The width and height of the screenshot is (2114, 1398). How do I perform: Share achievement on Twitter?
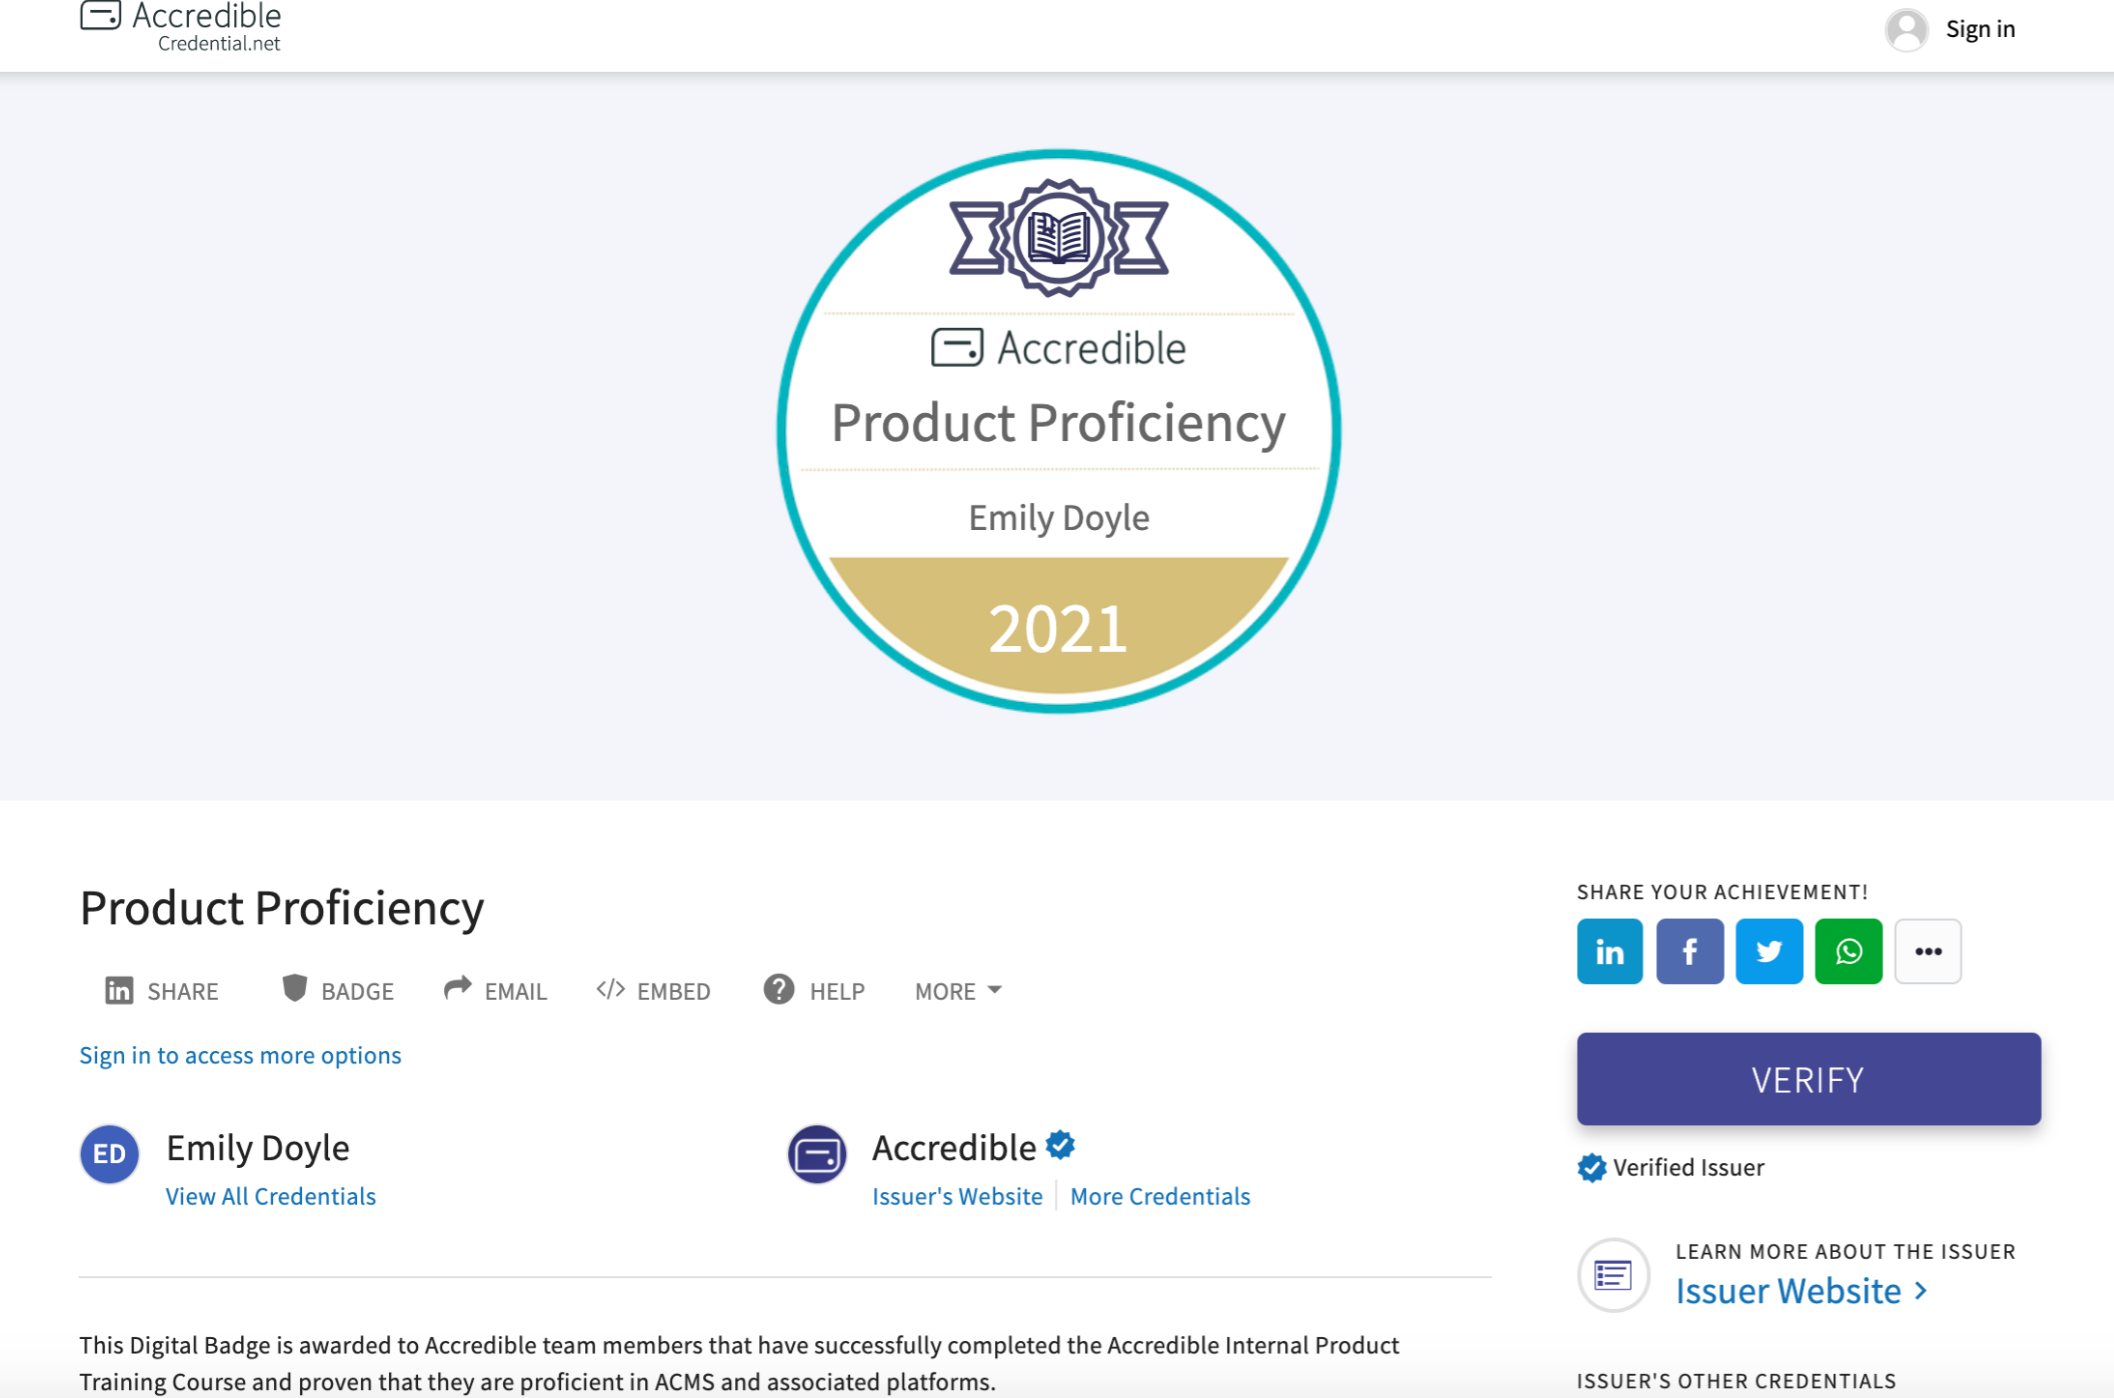[1768, 951]
